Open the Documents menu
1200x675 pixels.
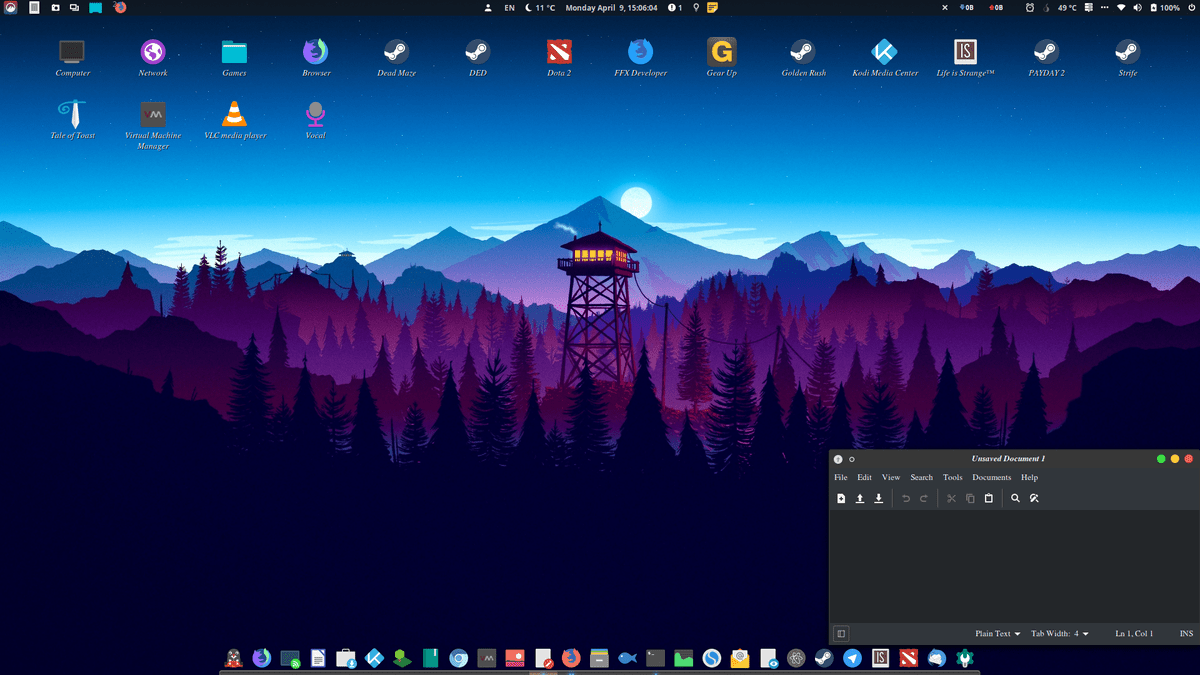(x=991, y=477)
